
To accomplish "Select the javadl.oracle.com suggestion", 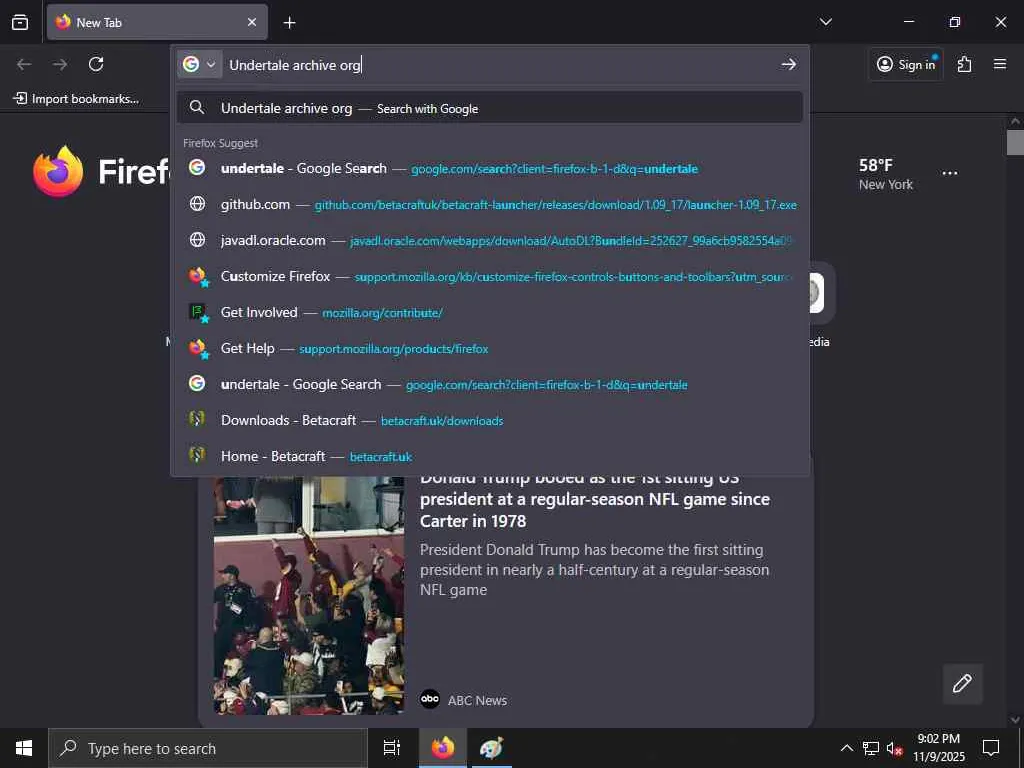I will point(489,240).
